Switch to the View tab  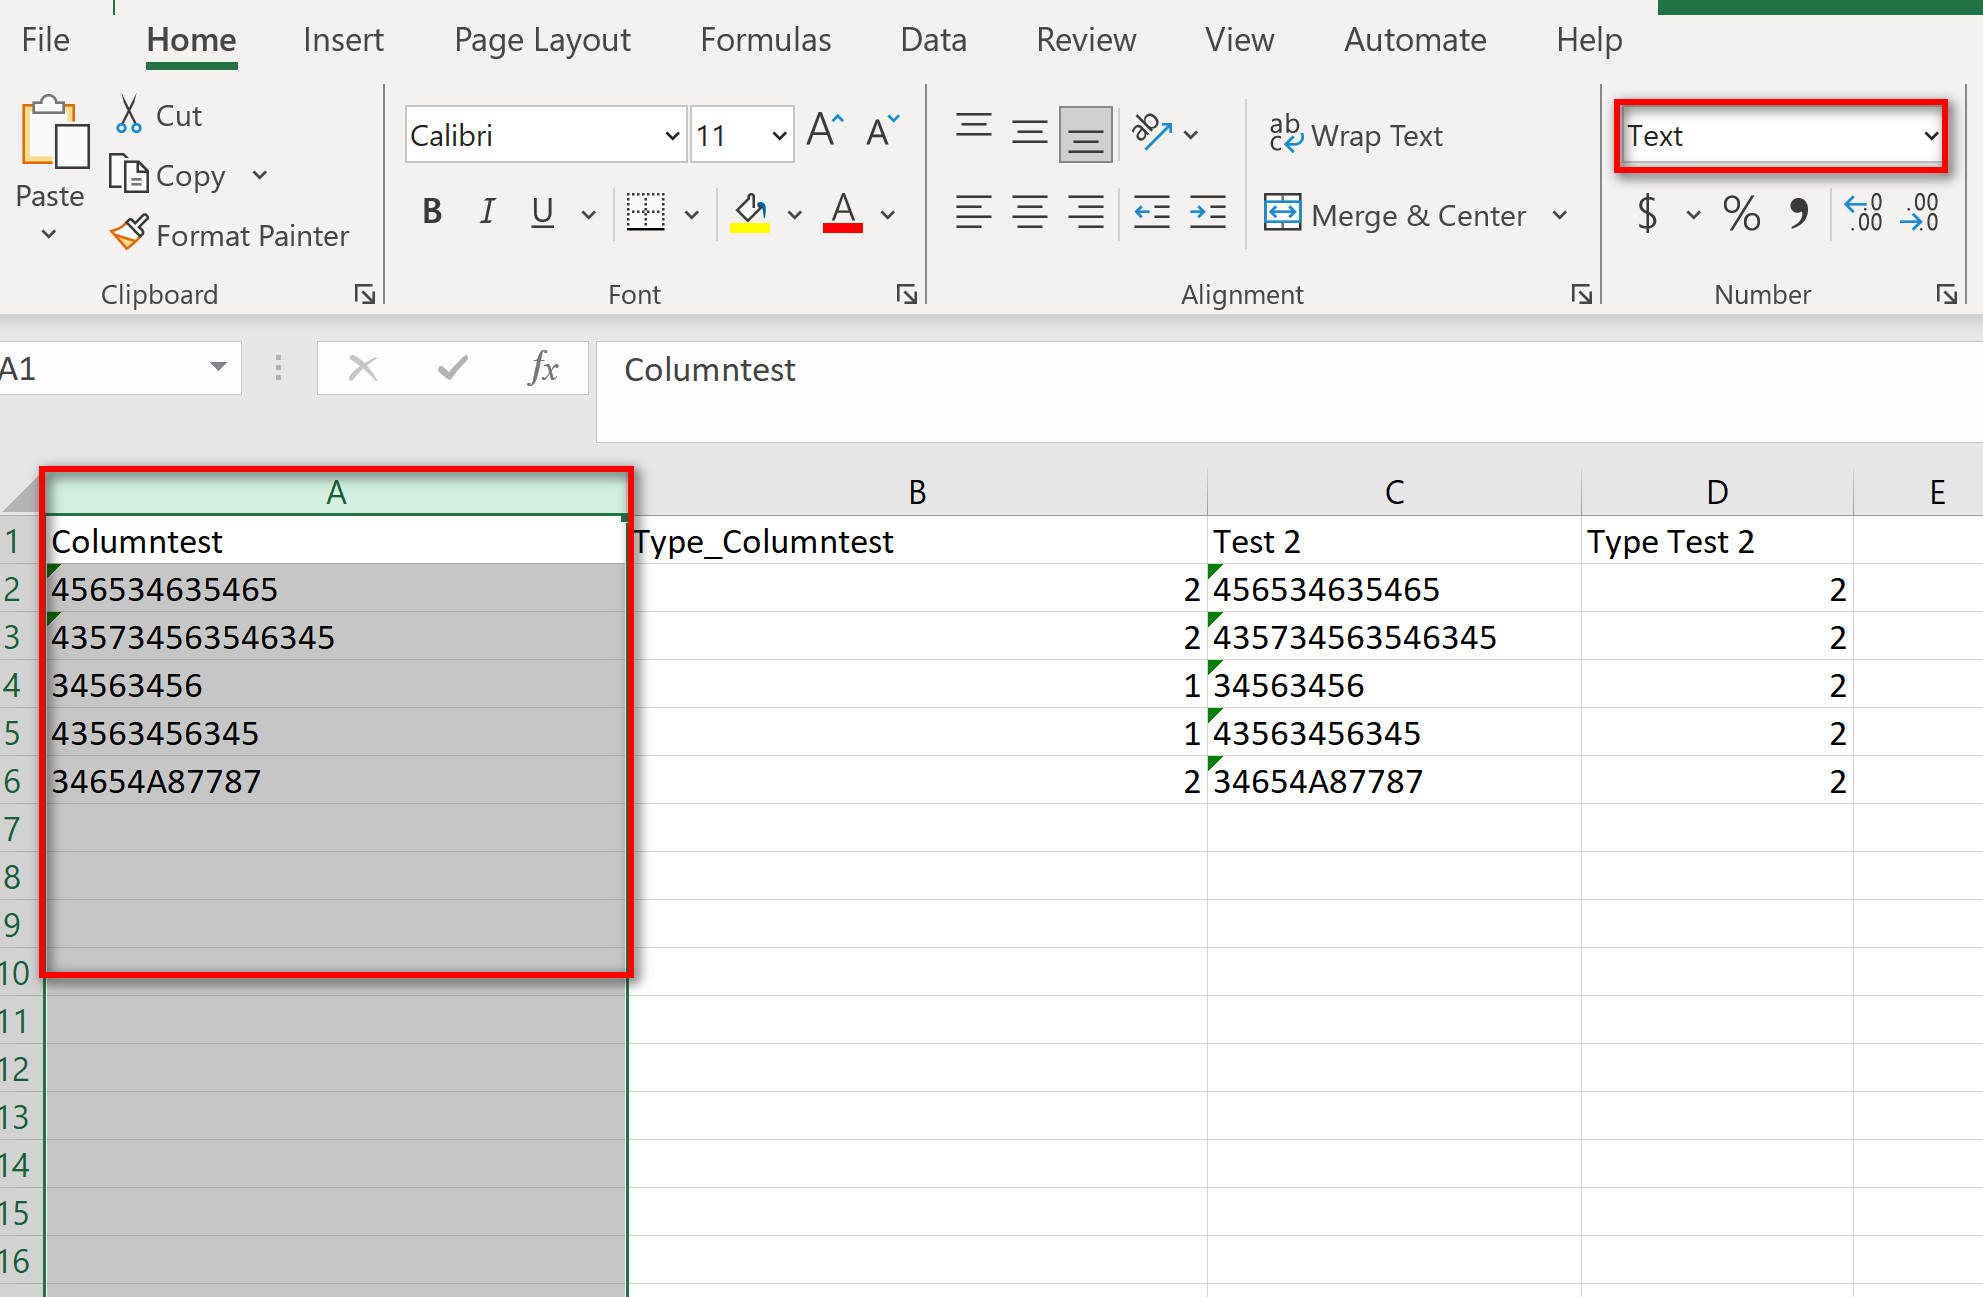tap(1239, 40)
